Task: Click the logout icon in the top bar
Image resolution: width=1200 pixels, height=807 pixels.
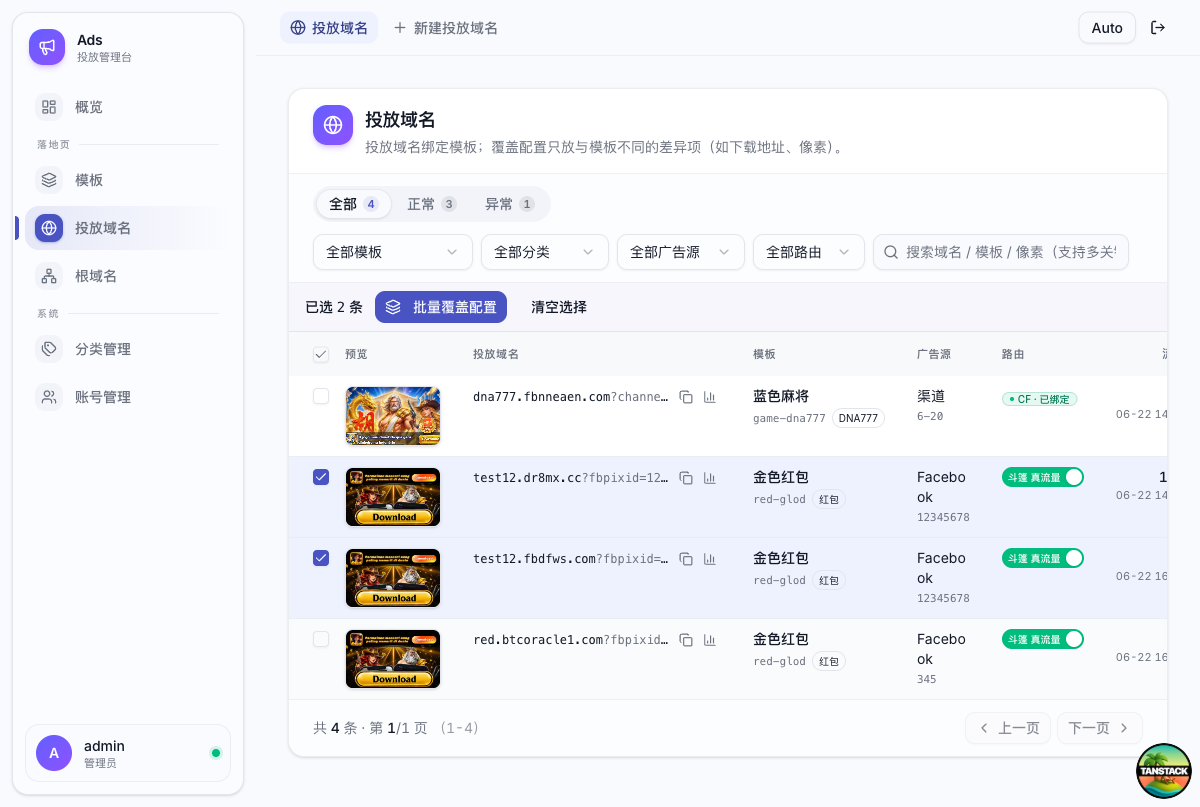Action: tap(1158, 28)
